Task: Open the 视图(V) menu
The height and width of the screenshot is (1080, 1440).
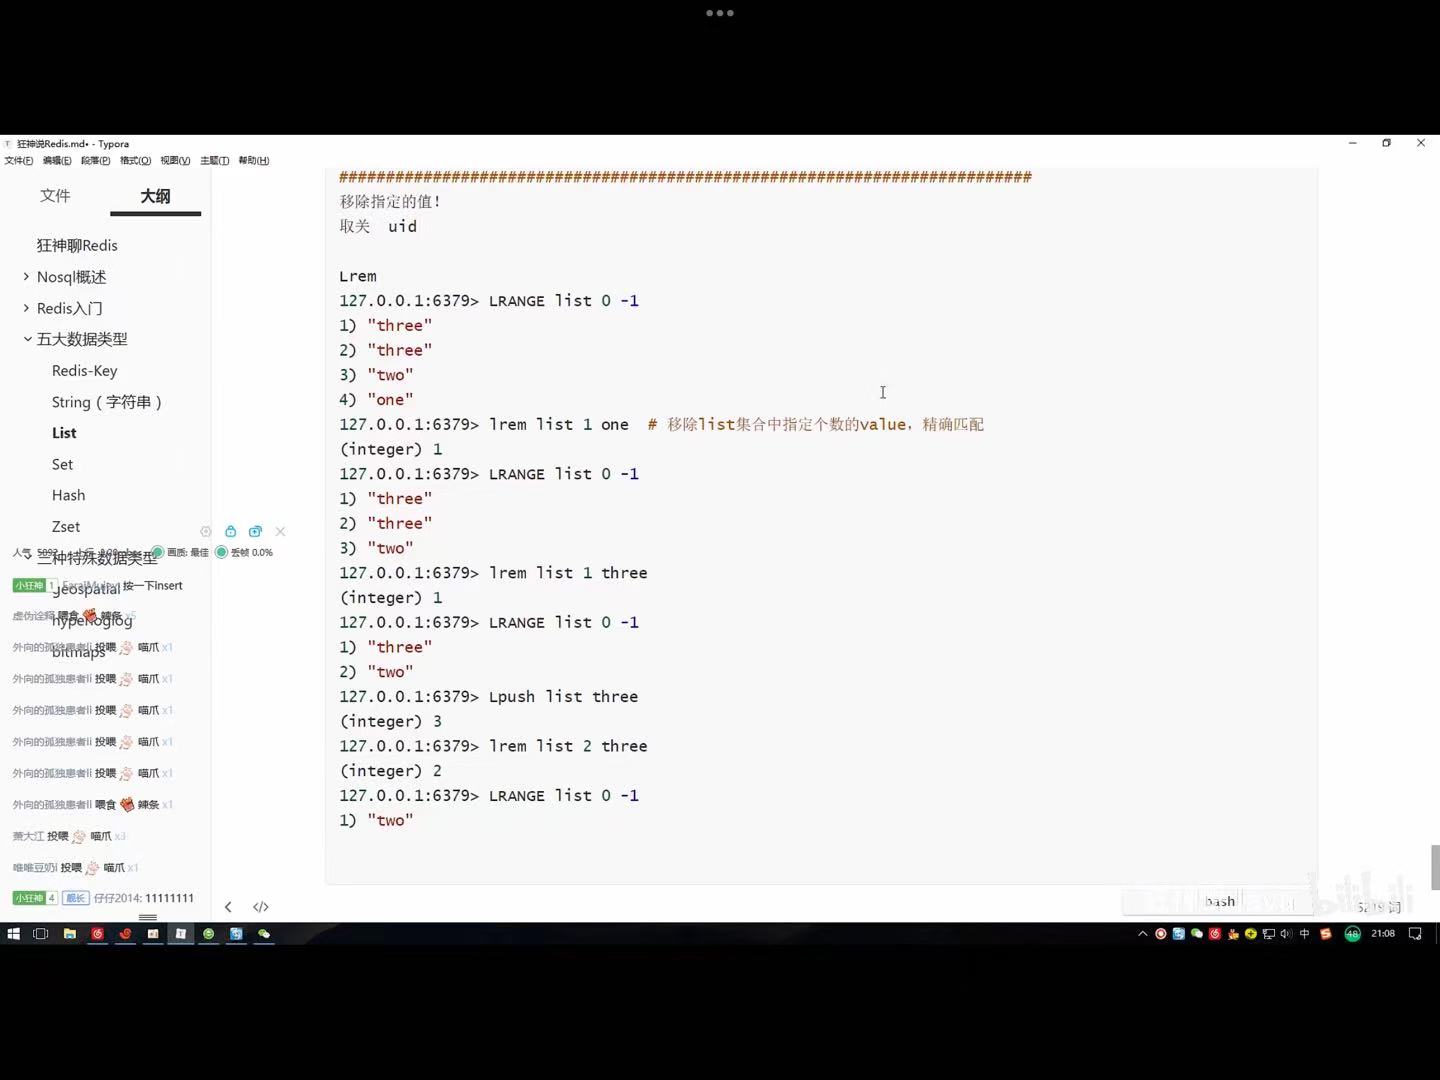Action: pyautogui.click(x=175, y=160)
